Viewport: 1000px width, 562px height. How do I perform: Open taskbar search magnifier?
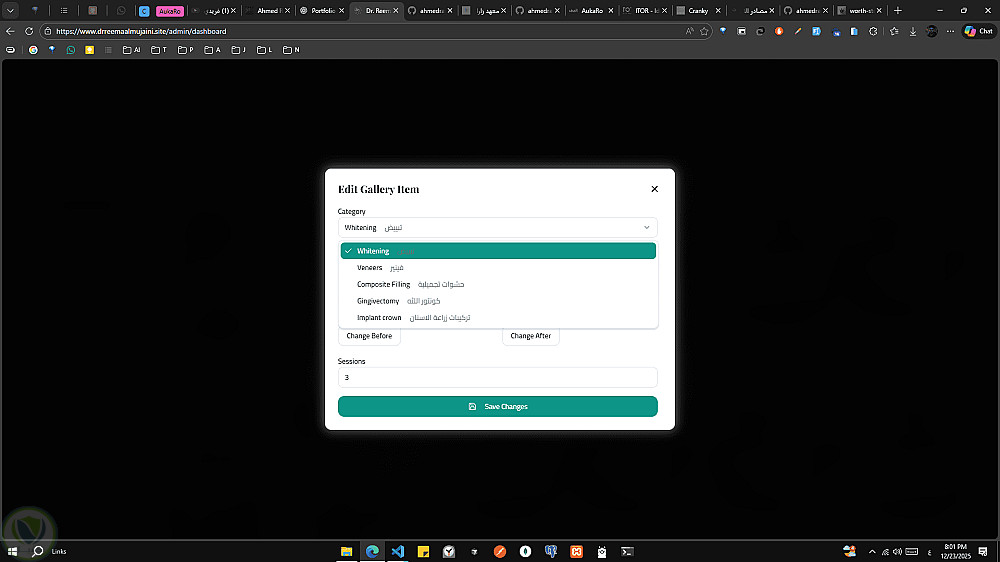pyautogui.click(x=38, y=551)
